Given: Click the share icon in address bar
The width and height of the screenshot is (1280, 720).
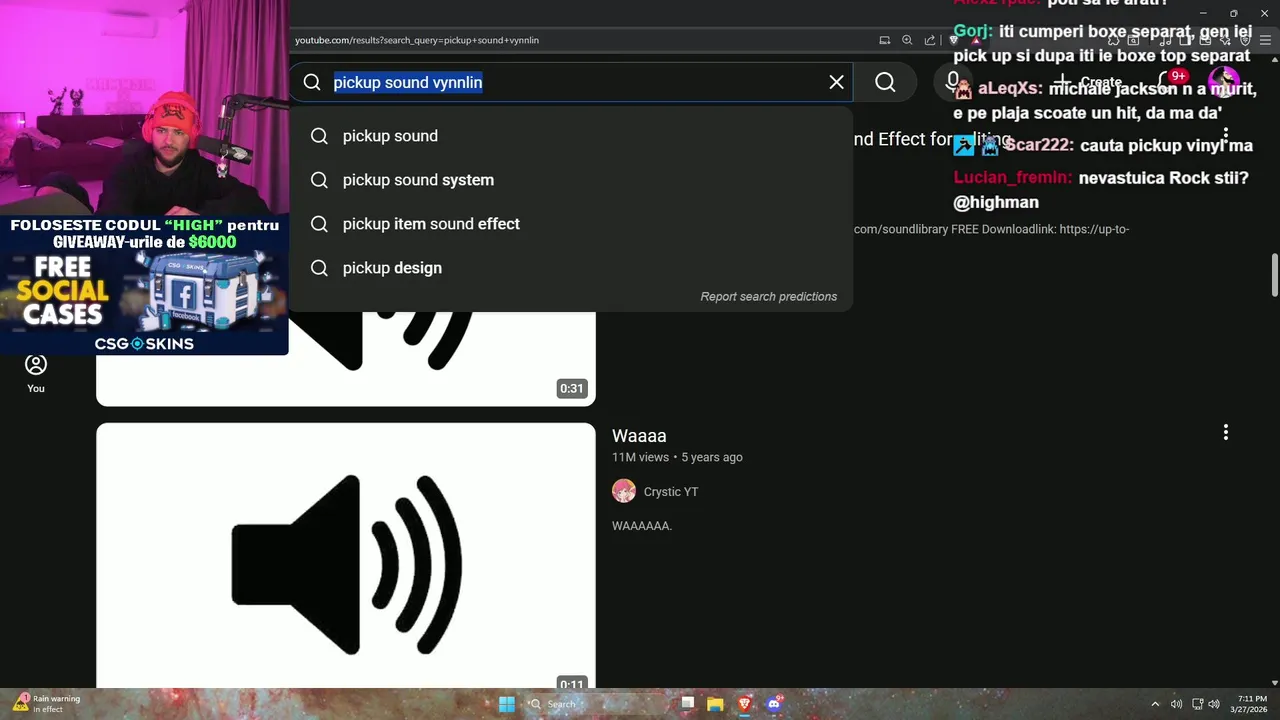Looking at the screenshot, I should pyautogui.click(x=930, y=40).
